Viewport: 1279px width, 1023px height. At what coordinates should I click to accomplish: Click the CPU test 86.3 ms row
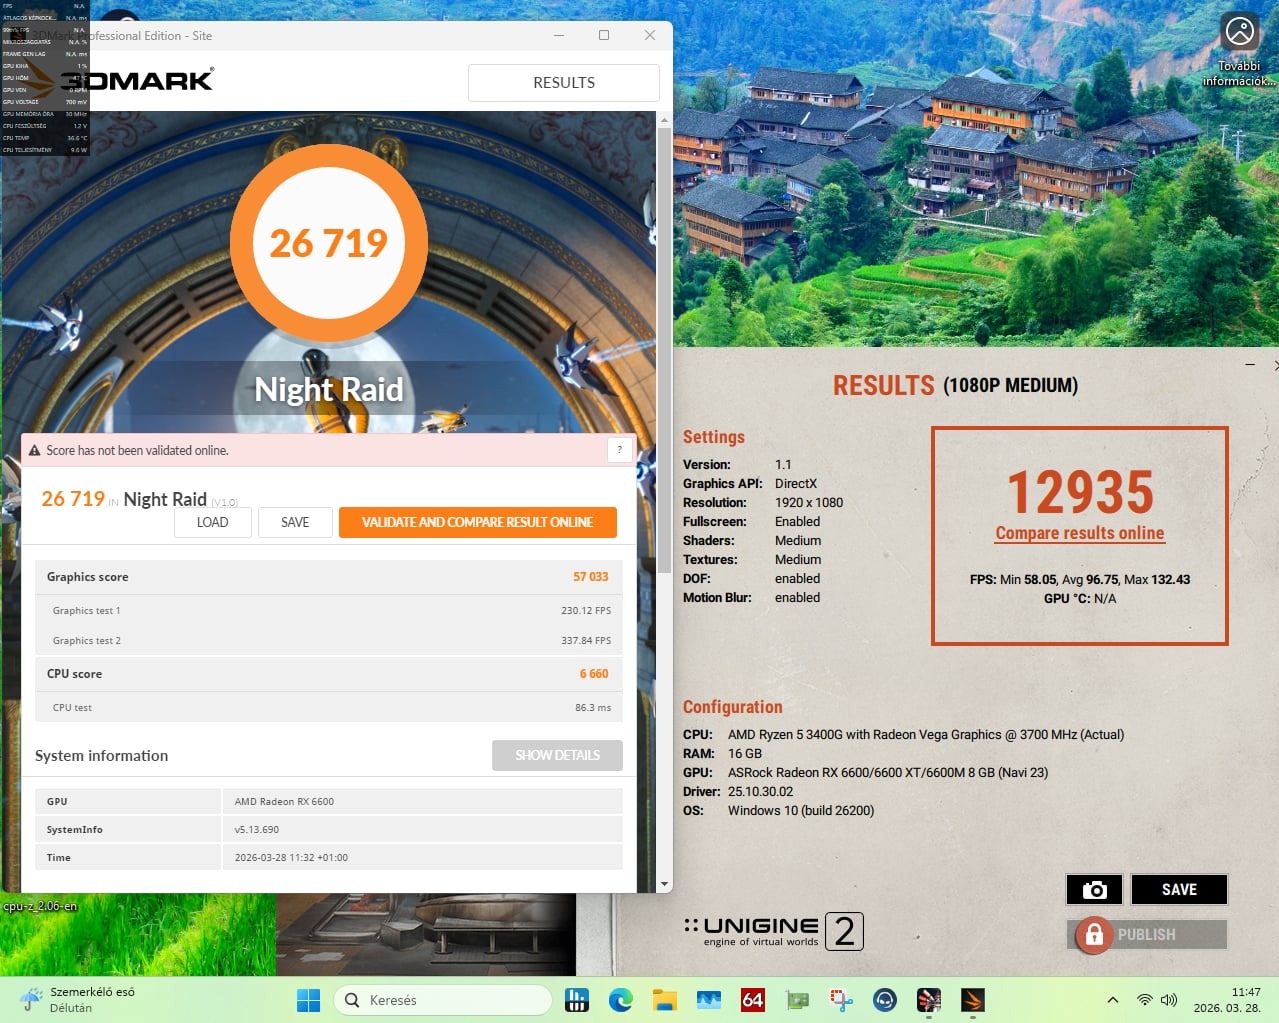point(329,707)
